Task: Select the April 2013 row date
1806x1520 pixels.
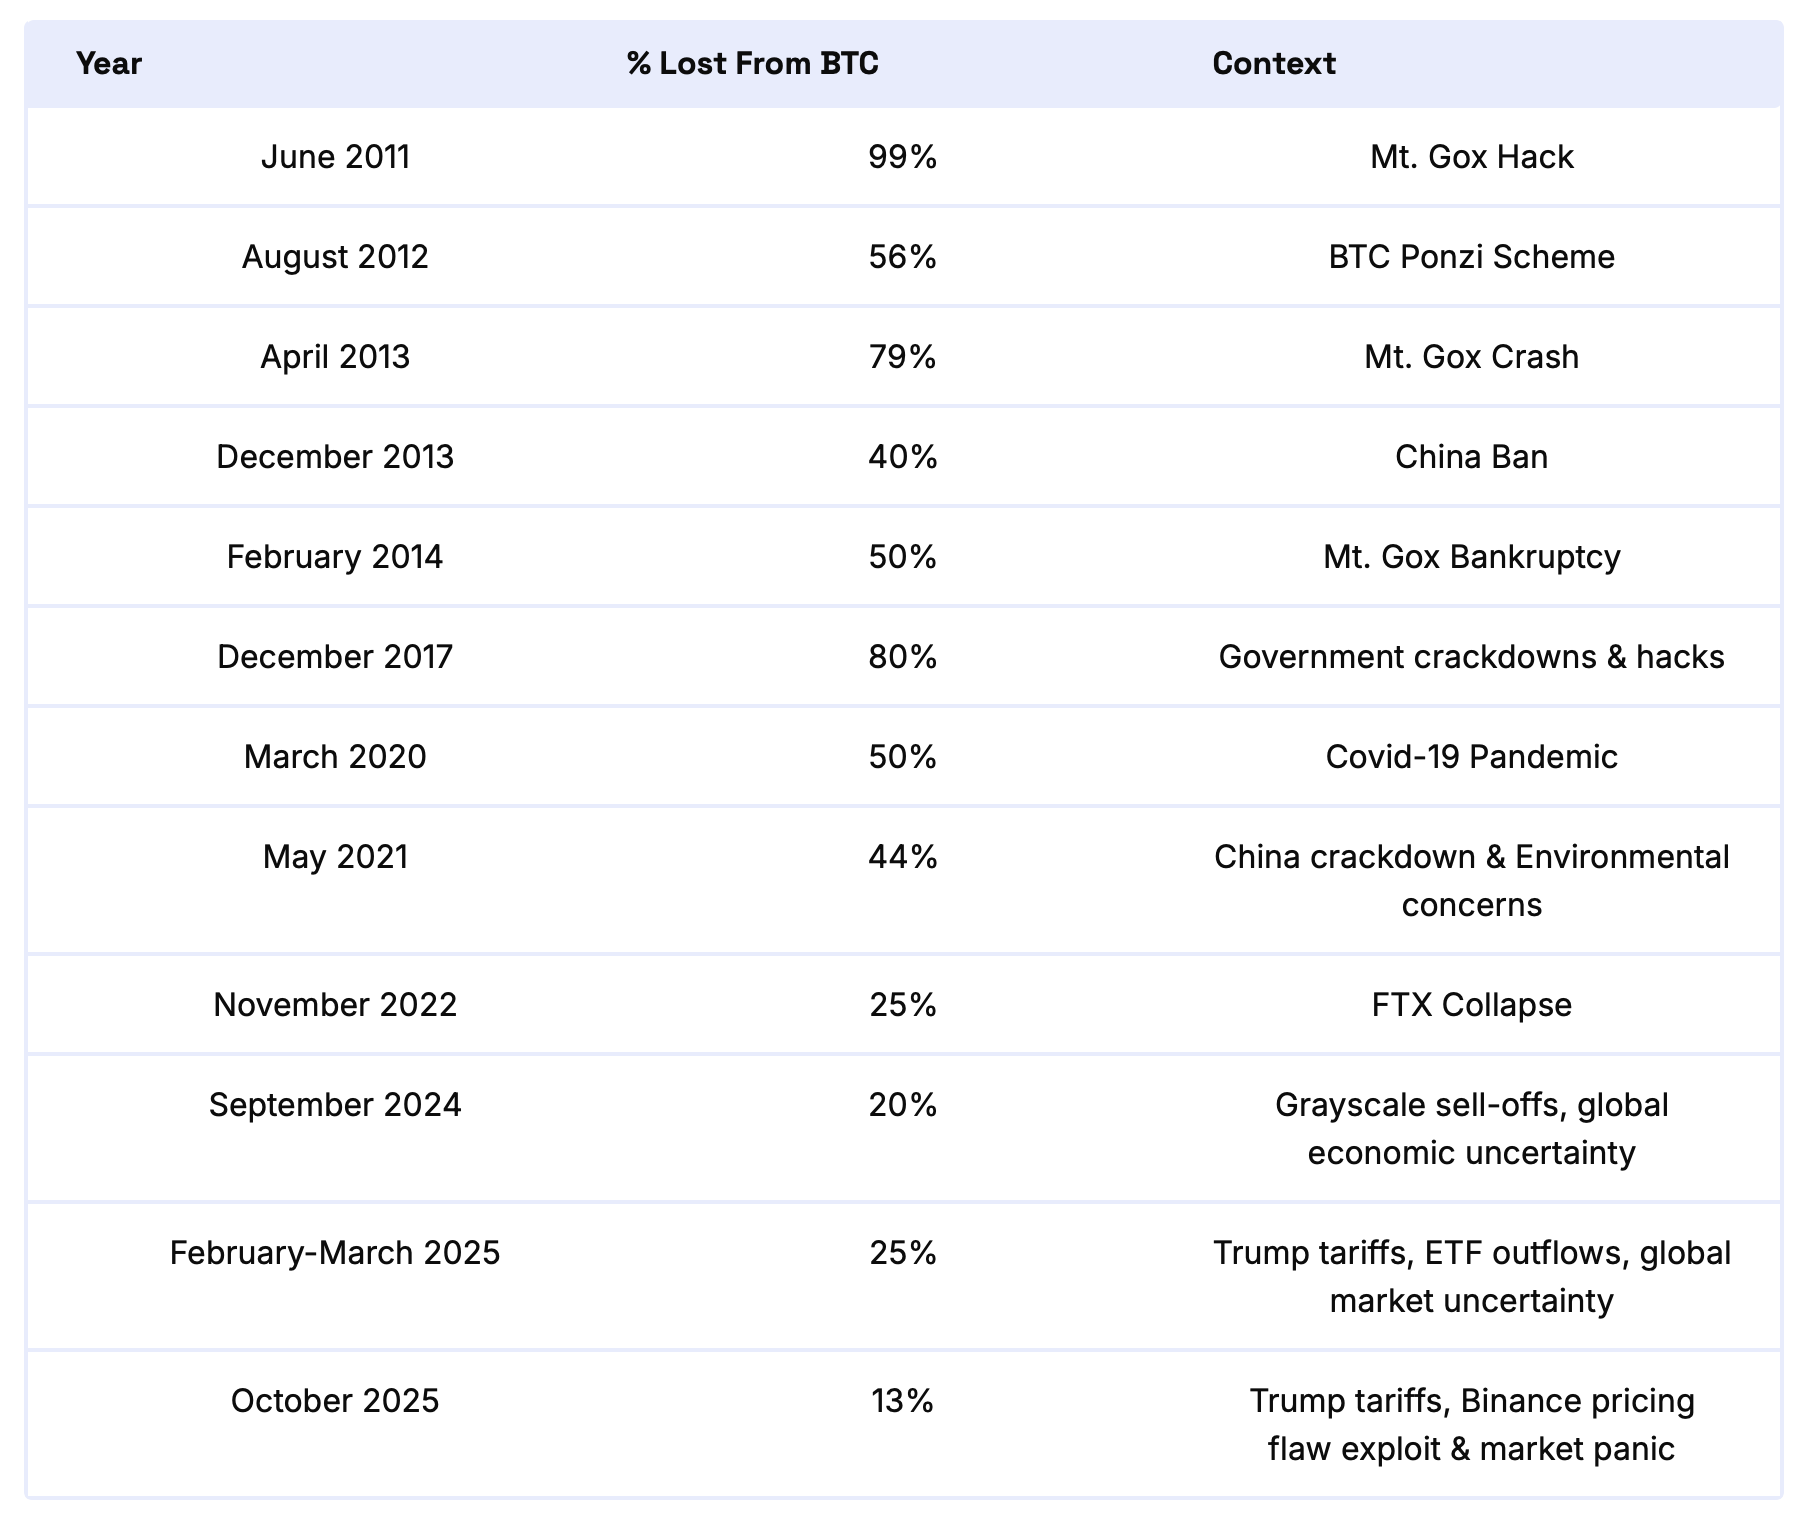Action: tap(335, 357)
